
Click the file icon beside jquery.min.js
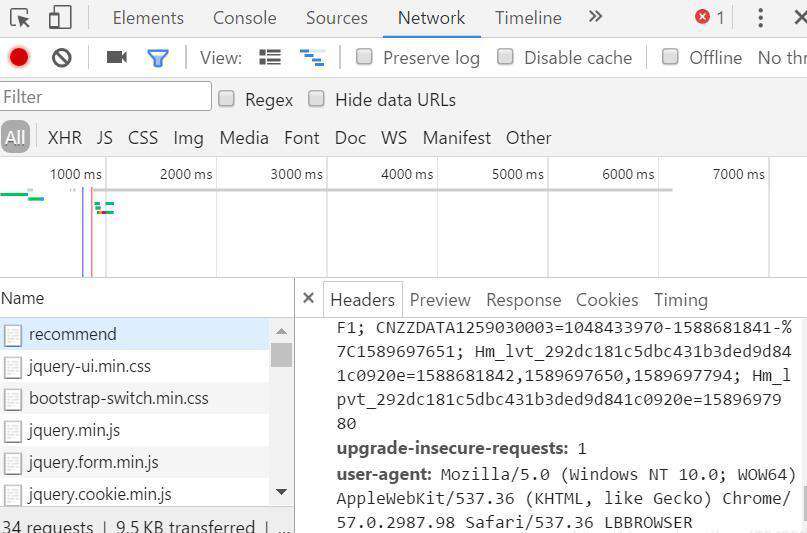12,431
